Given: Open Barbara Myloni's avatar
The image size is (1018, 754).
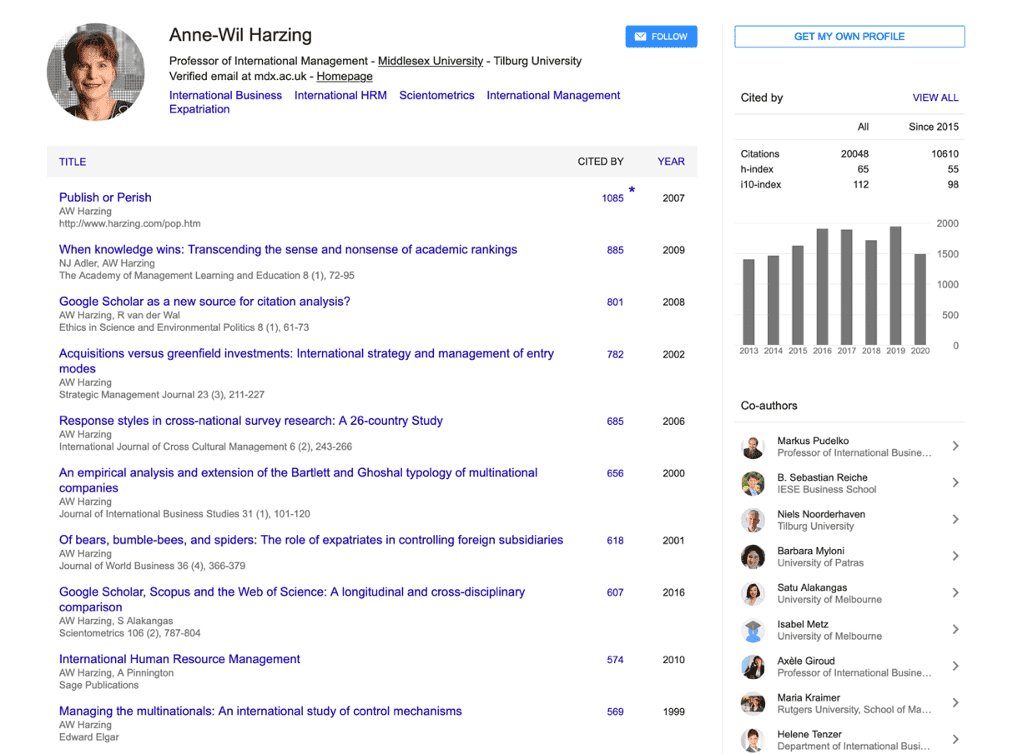Looking at the screenshot, I should pyautogui.click(x=753, y=557).
